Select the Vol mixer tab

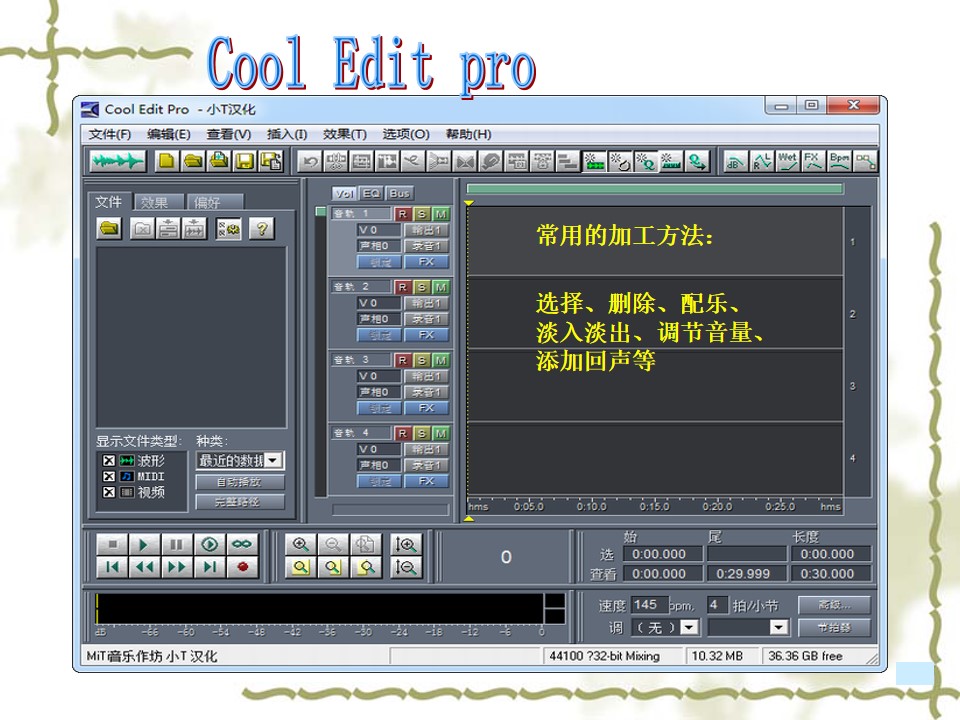click(x=344, y=193)
